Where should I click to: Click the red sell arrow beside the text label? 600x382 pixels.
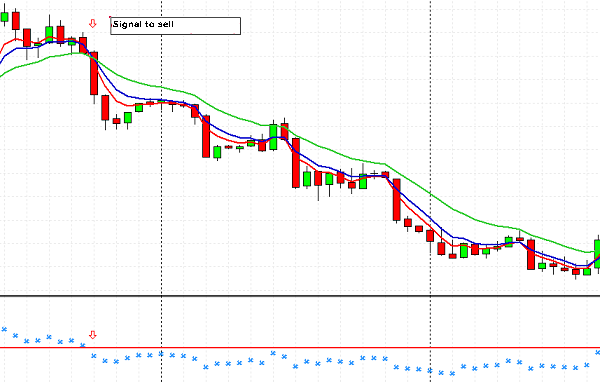[93, 24]
